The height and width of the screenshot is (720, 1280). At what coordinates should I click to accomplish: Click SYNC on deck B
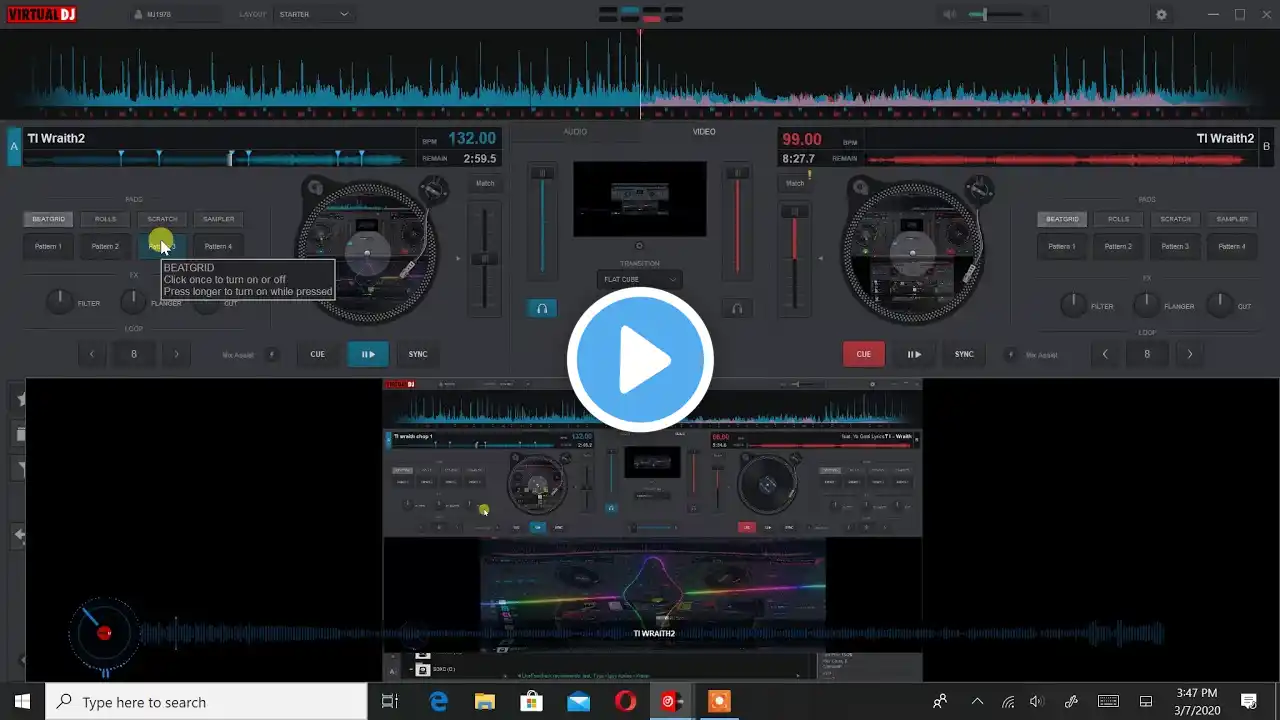coord(964,354)
